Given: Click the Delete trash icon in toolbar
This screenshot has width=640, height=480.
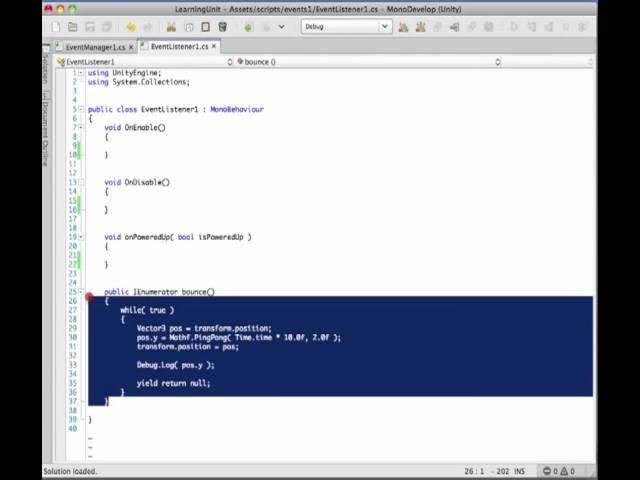Looking at the screenshot, I should 222,27.
